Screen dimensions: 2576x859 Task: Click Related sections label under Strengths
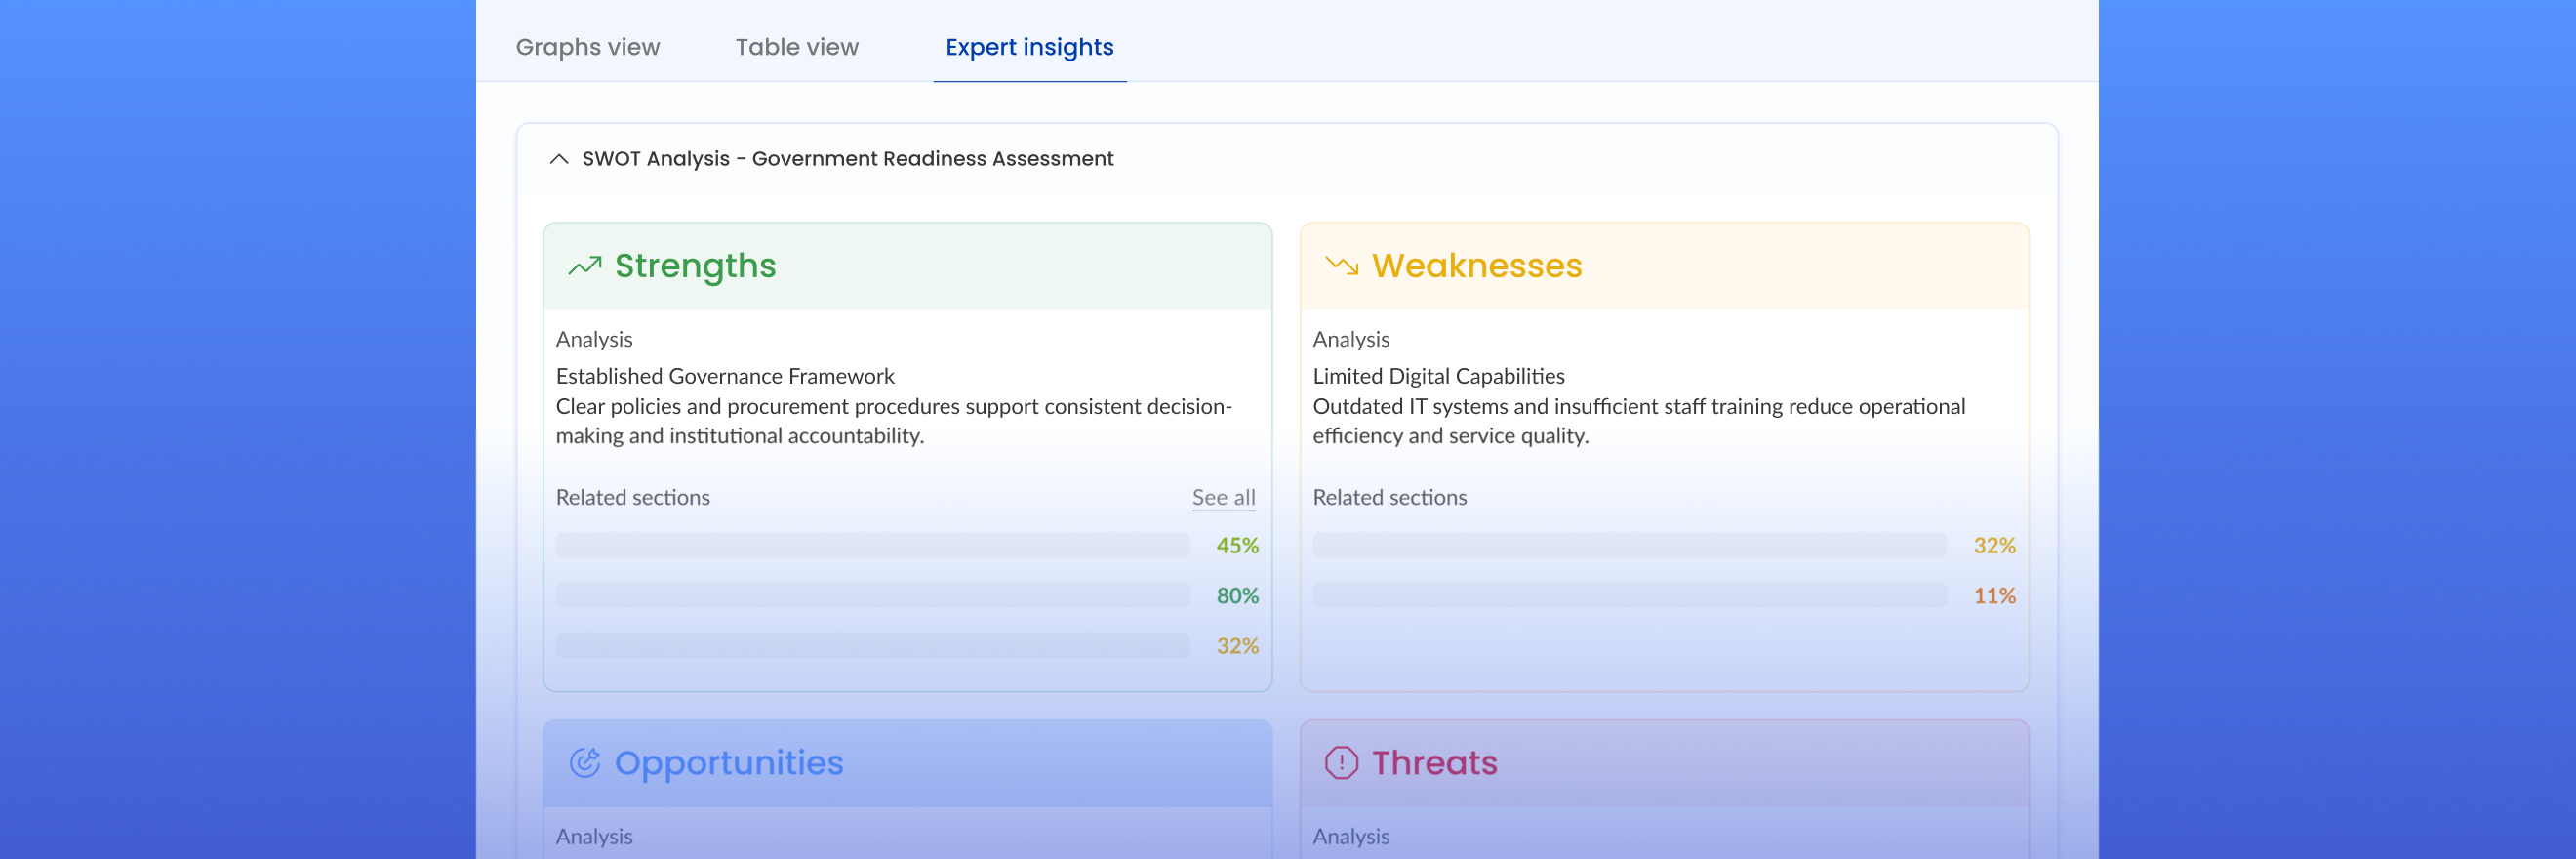click(x=633, y=498)
